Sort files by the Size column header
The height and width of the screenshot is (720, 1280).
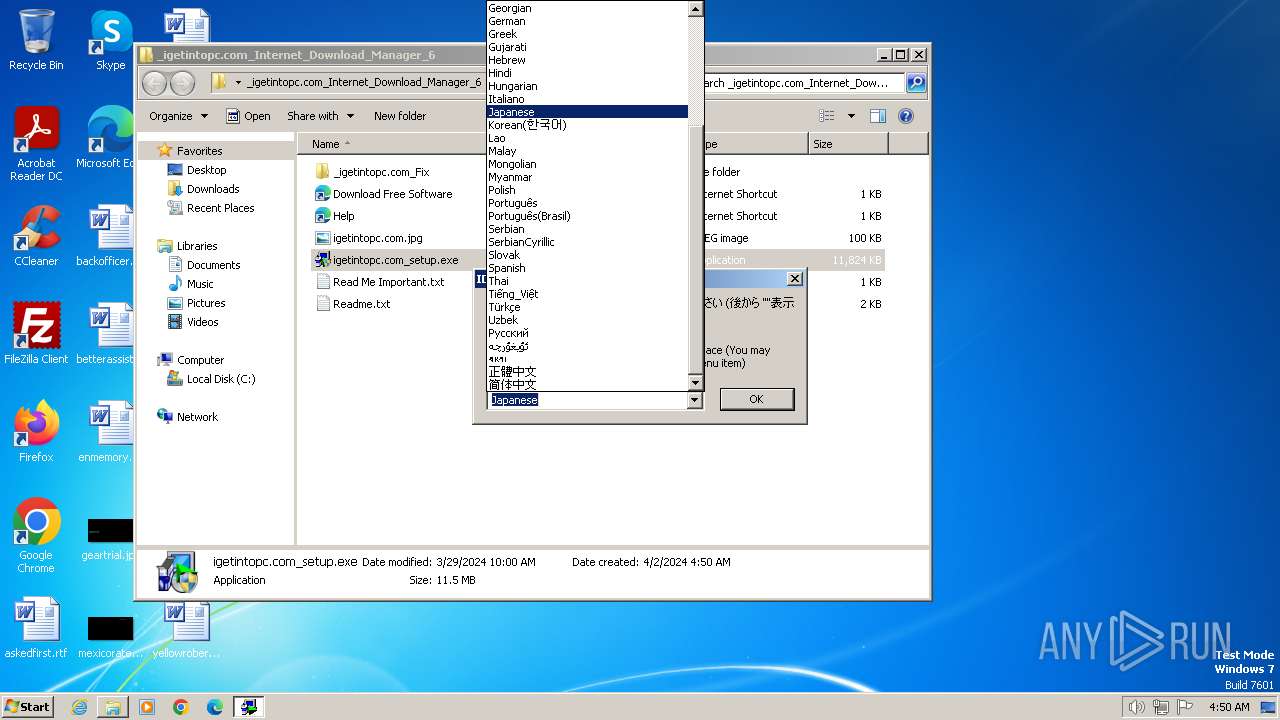(x=847, y=144)
